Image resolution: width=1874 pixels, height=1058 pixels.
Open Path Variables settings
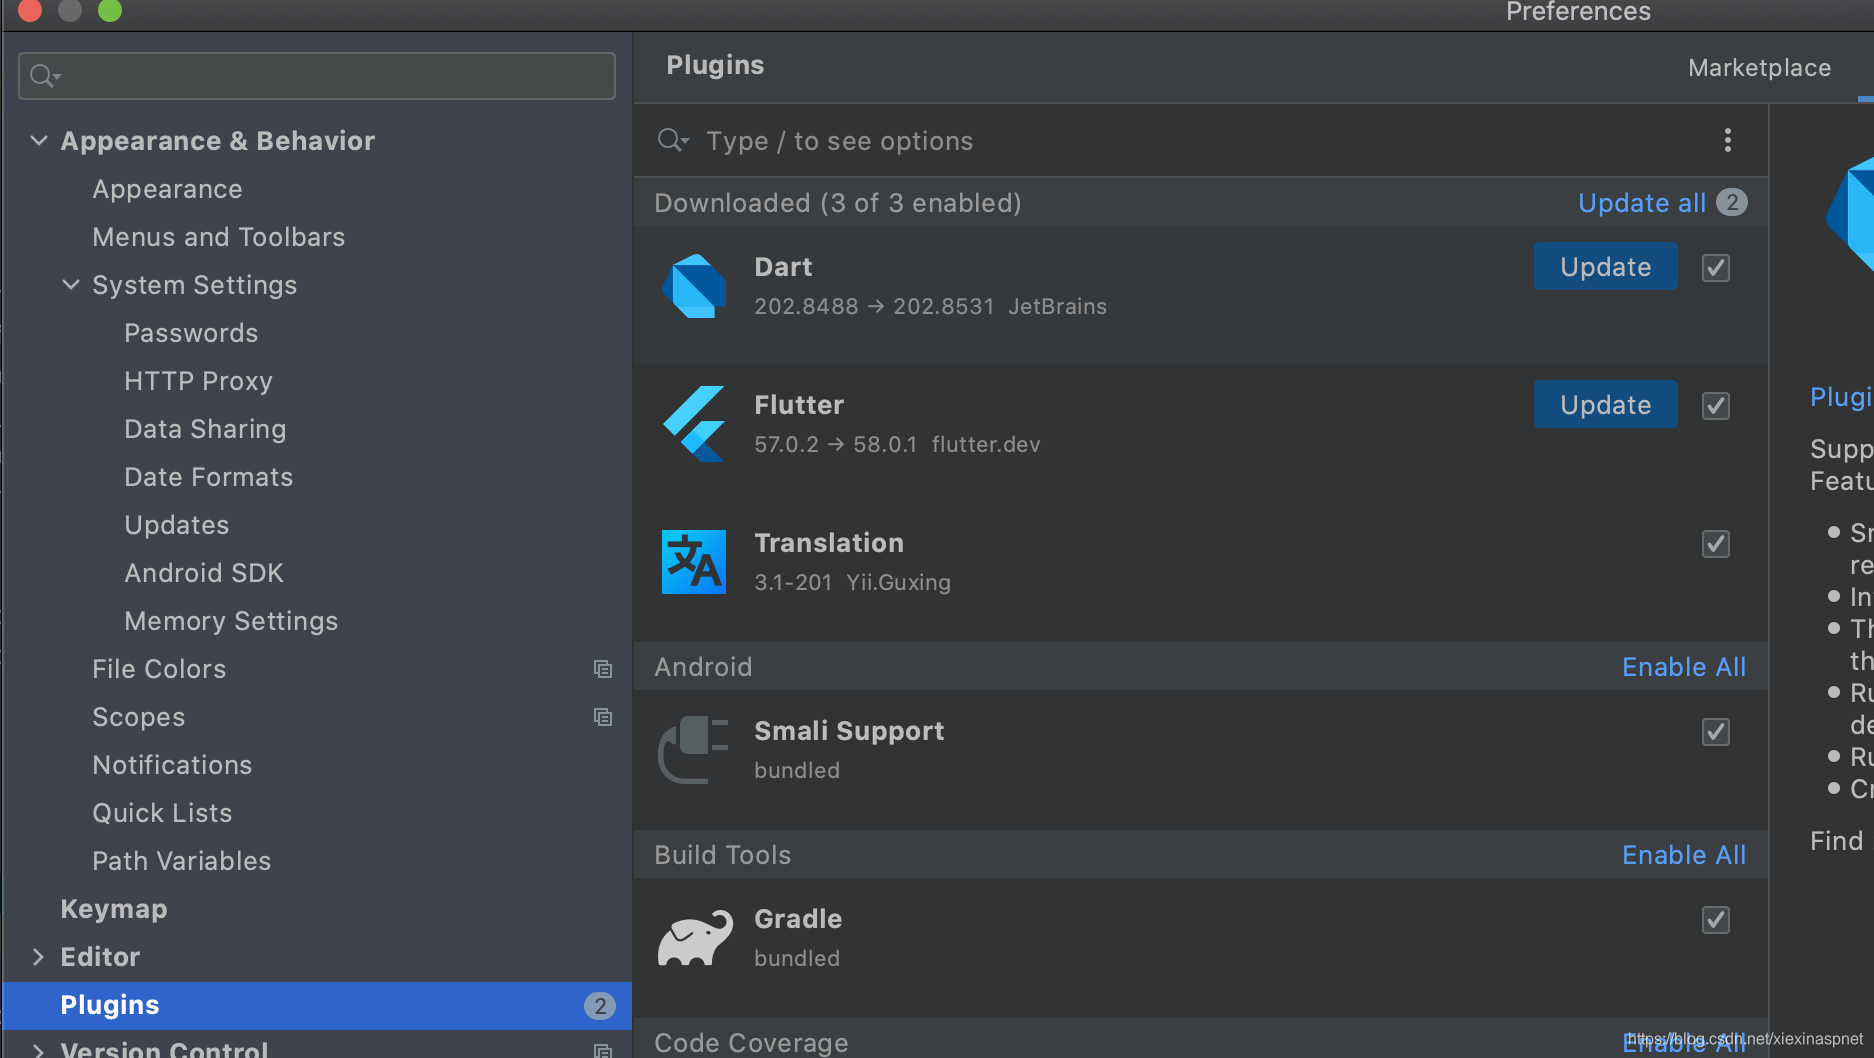click(x=181, y=861)
